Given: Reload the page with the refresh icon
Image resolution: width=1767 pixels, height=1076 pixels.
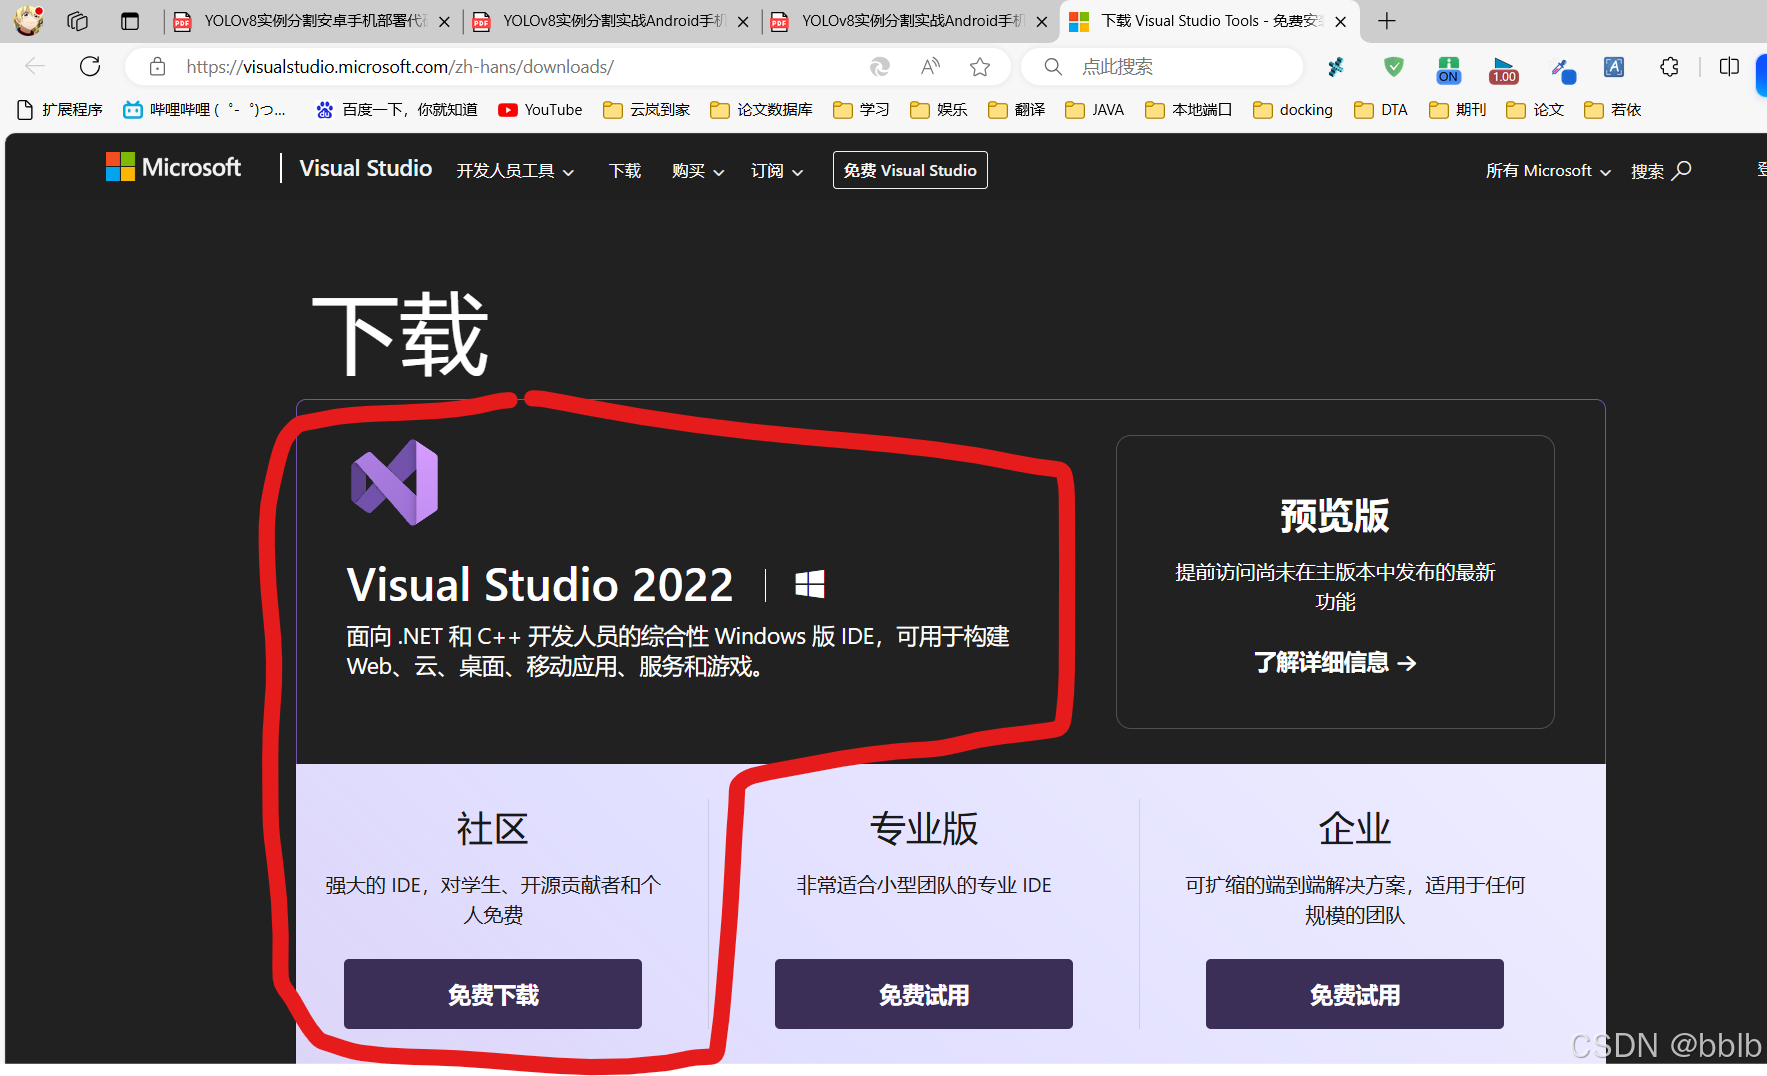Looking at the screenshot, I should pos(90,67).
